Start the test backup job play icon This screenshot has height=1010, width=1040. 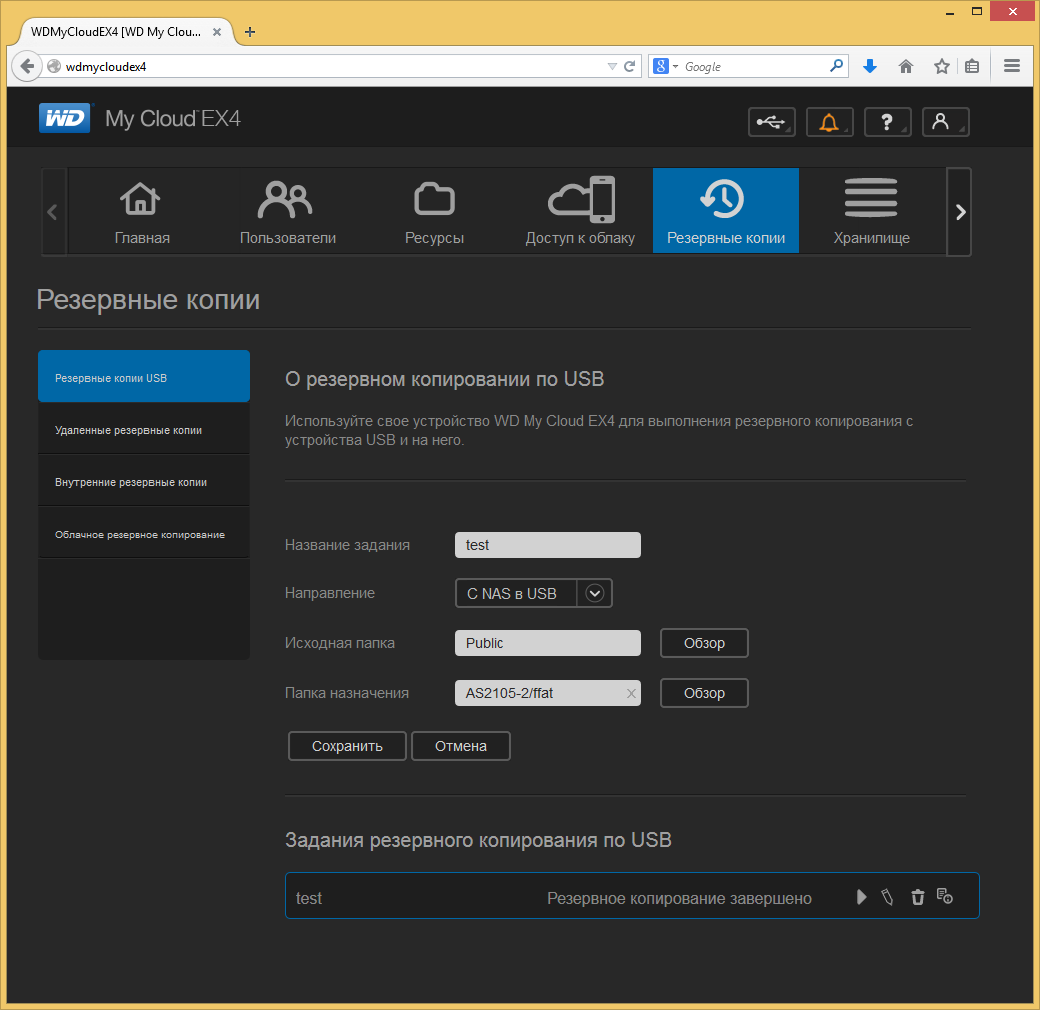[x=862, y=897]
